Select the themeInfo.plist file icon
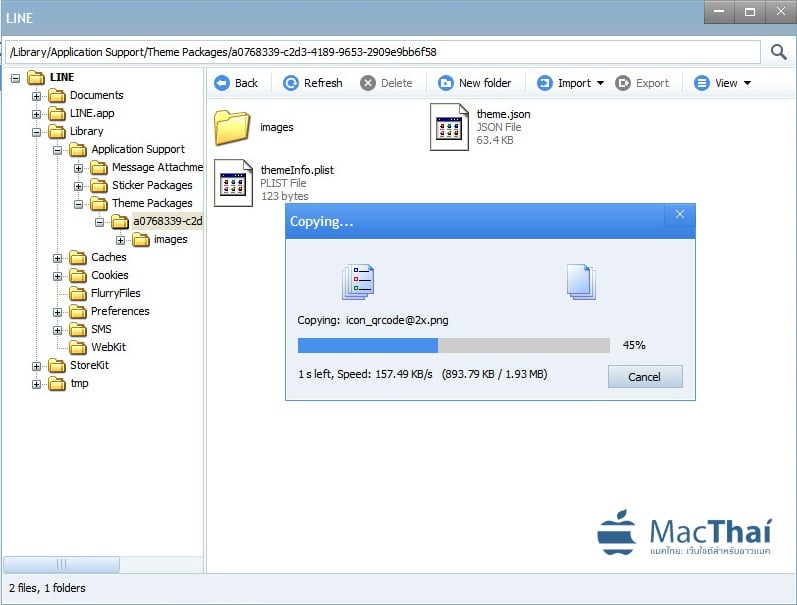 click(x=233, y=183)
